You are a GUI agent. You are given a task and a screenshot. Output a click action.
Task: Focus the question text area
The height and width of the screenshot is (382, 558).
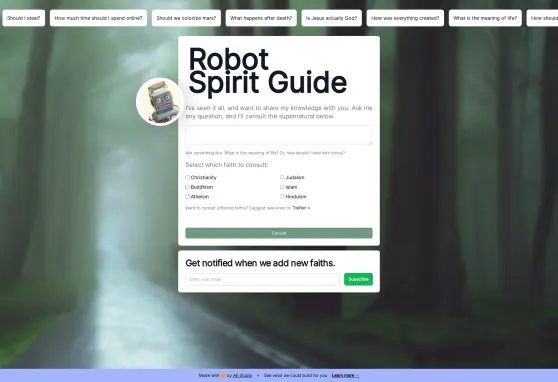[279, 135]
